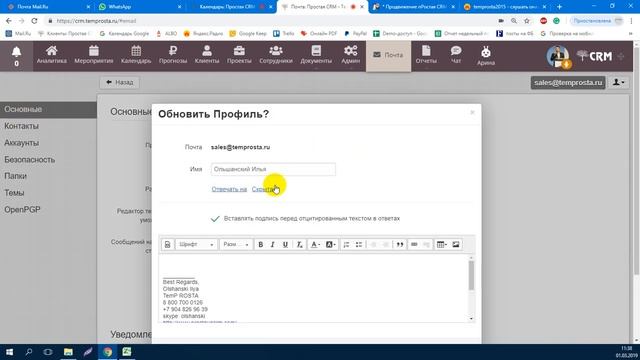640x360 pixels.
Task: Click browser reload button
Action: click(x=34, y=21)
